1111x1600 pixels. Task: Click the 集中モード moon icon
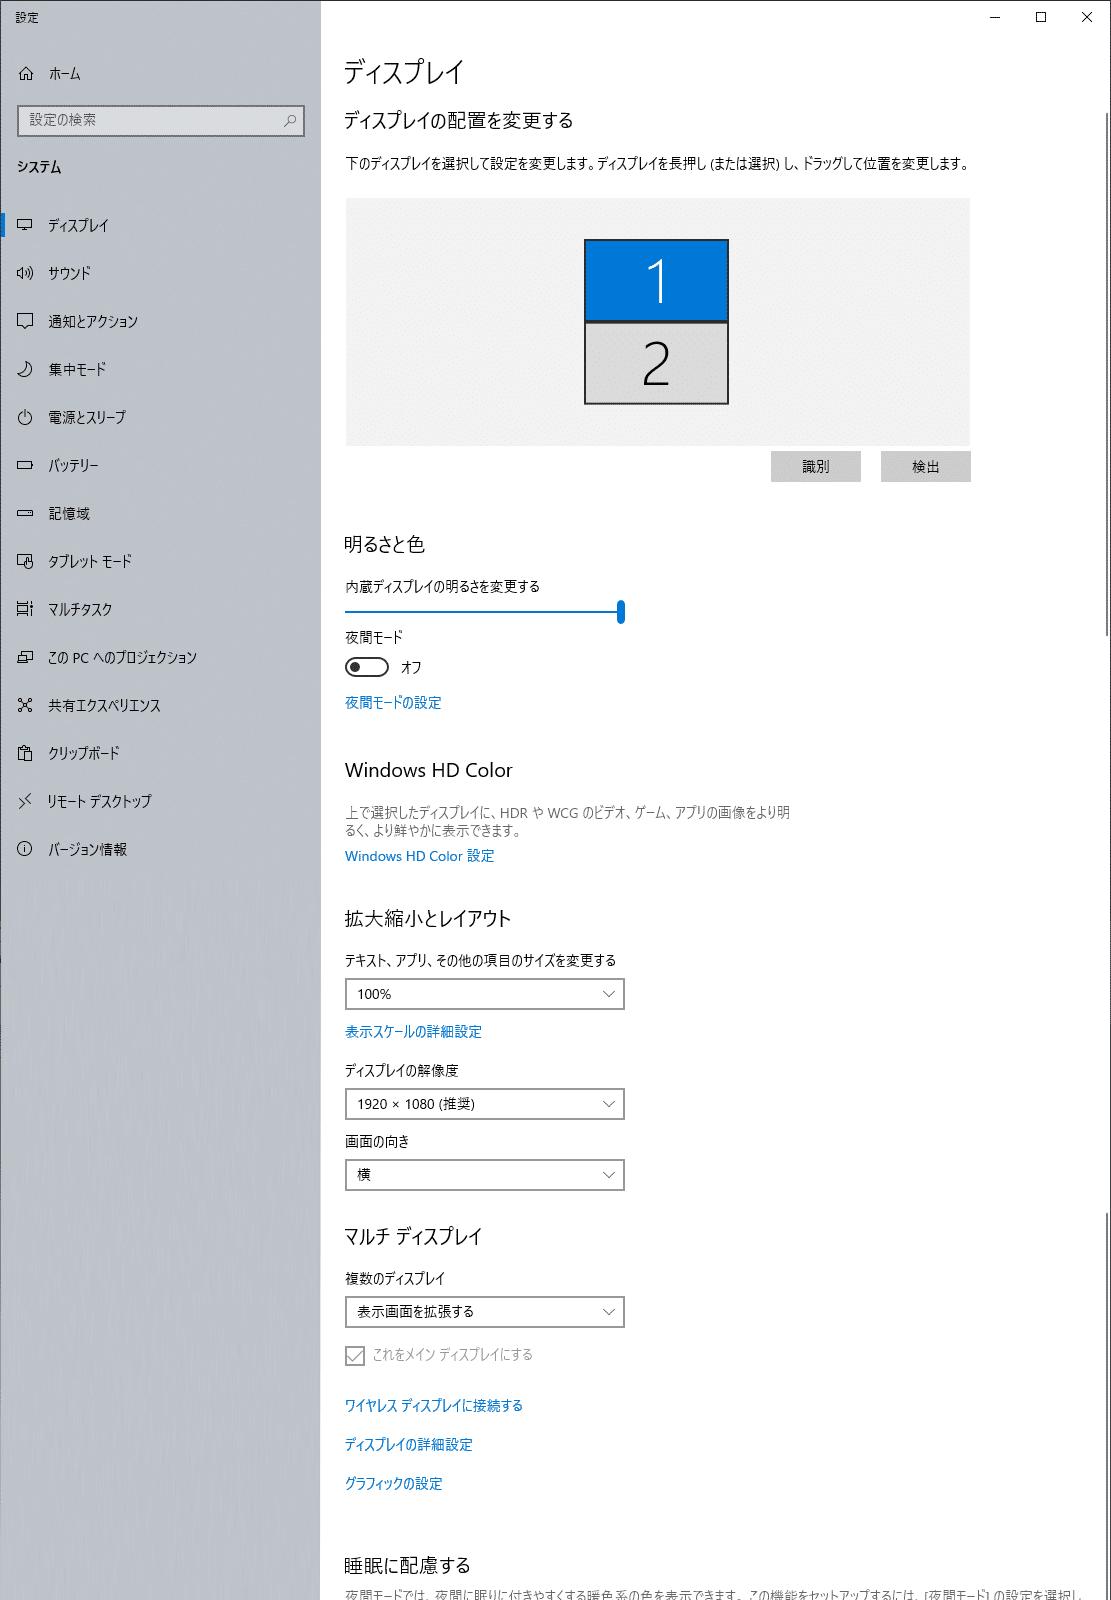pos(25,369)
